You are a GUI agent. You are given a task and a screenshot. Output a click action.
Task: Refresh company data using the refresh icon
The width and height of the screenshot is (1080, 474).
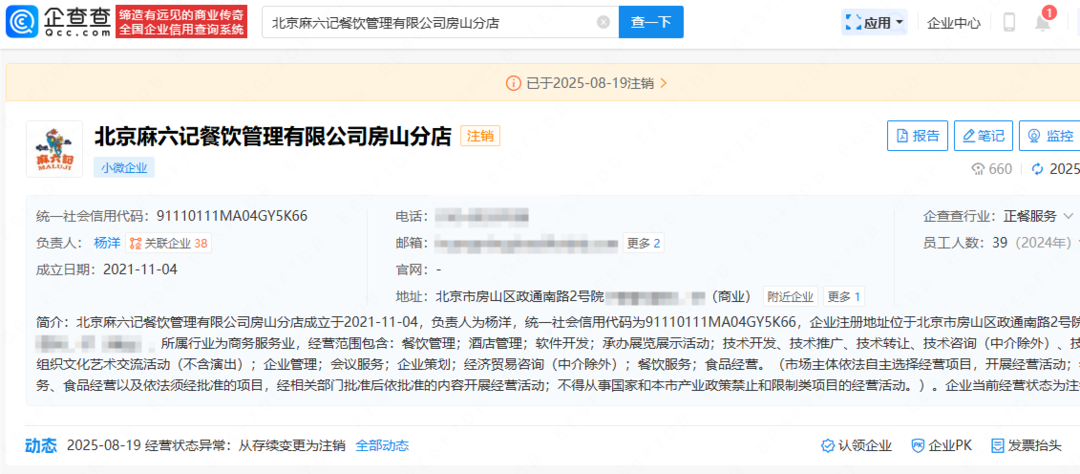pyautogui.click(x=1037, y=169)
